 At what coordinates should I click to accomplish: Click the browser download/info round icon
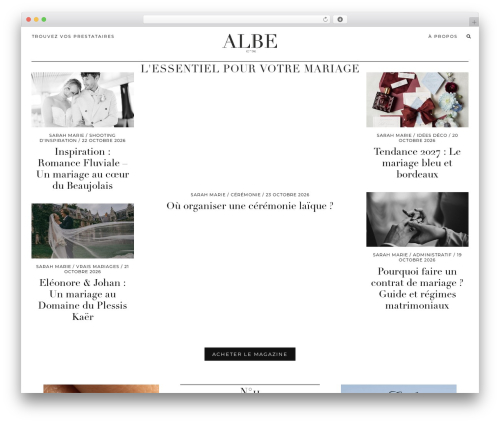tap(340, 20)
